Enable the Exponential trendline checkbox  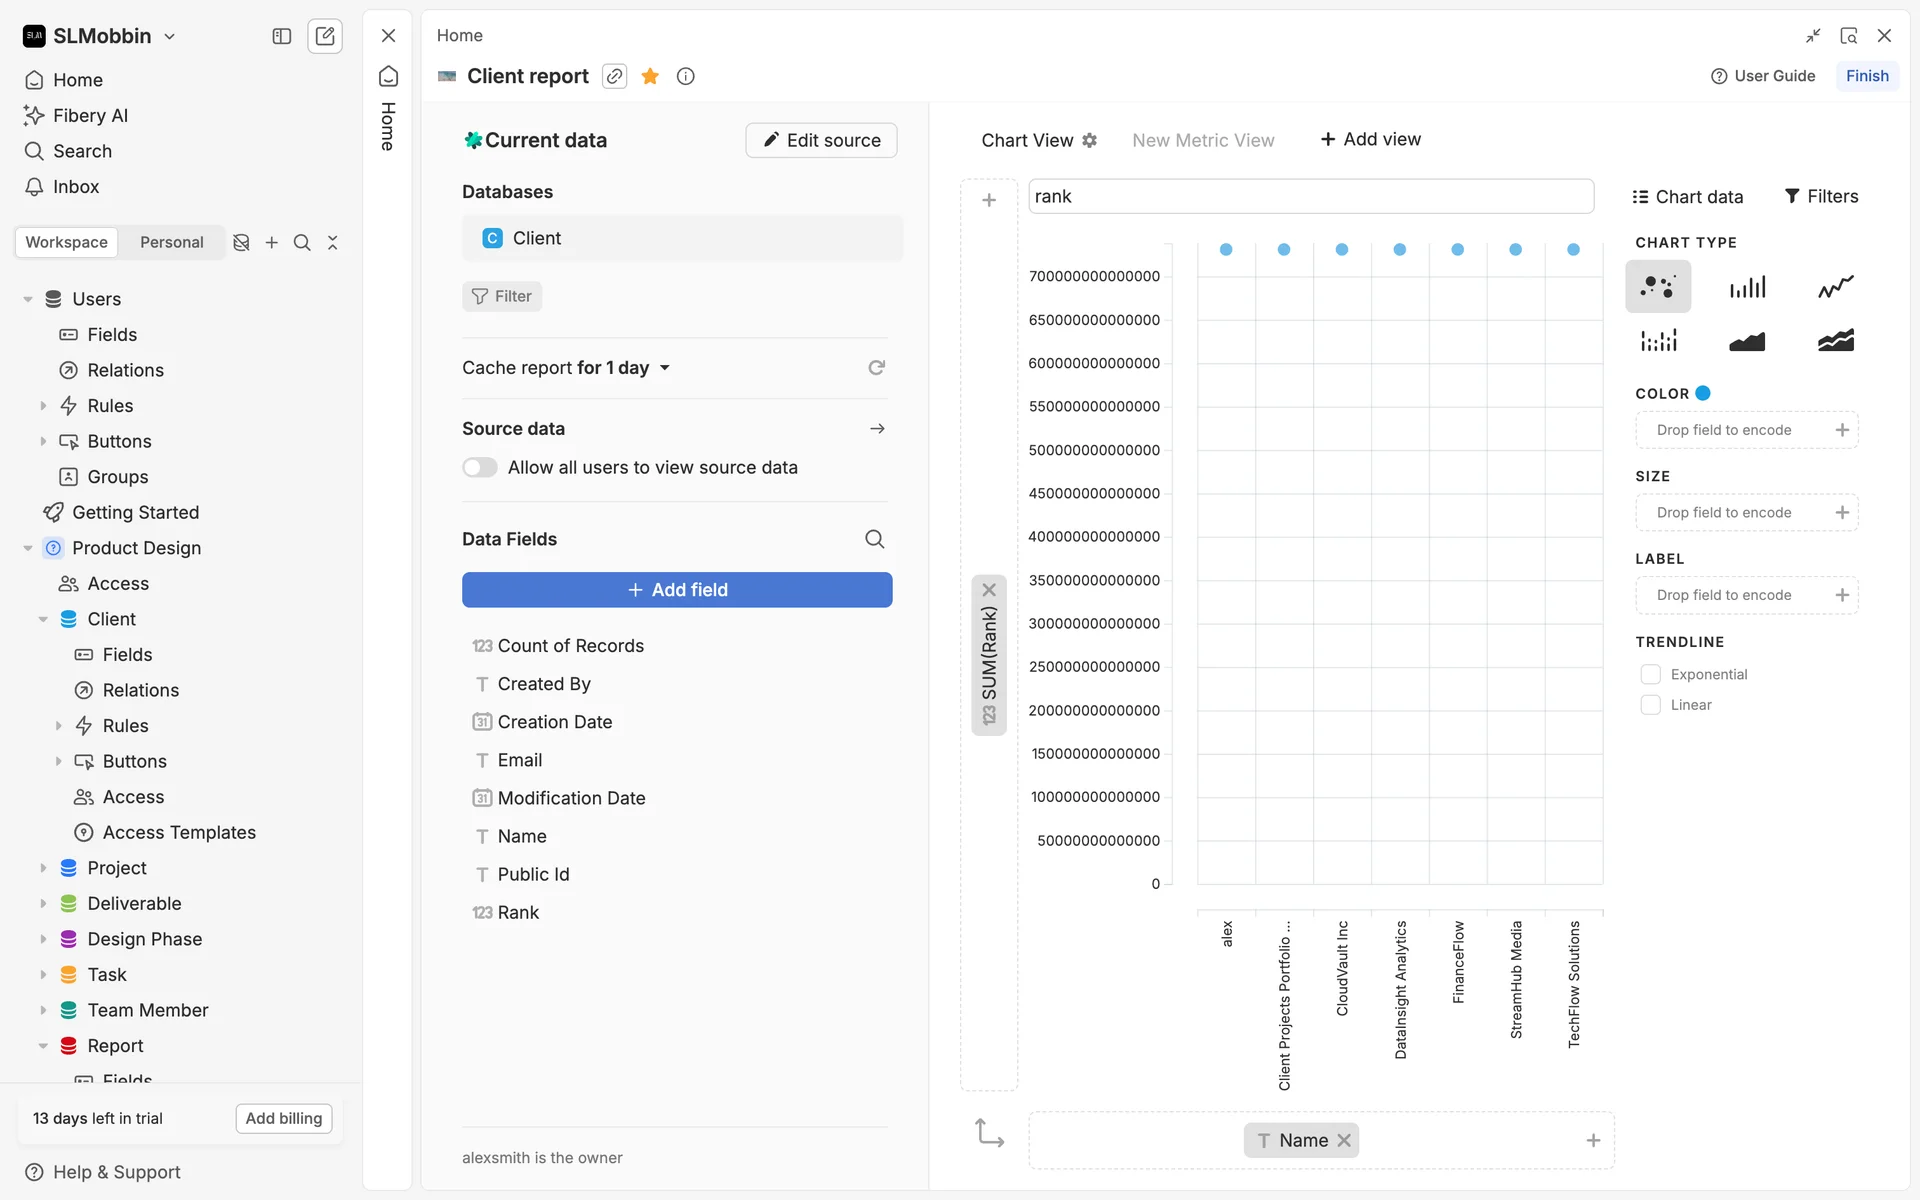pyautogui.click(x=1650, y=674)
